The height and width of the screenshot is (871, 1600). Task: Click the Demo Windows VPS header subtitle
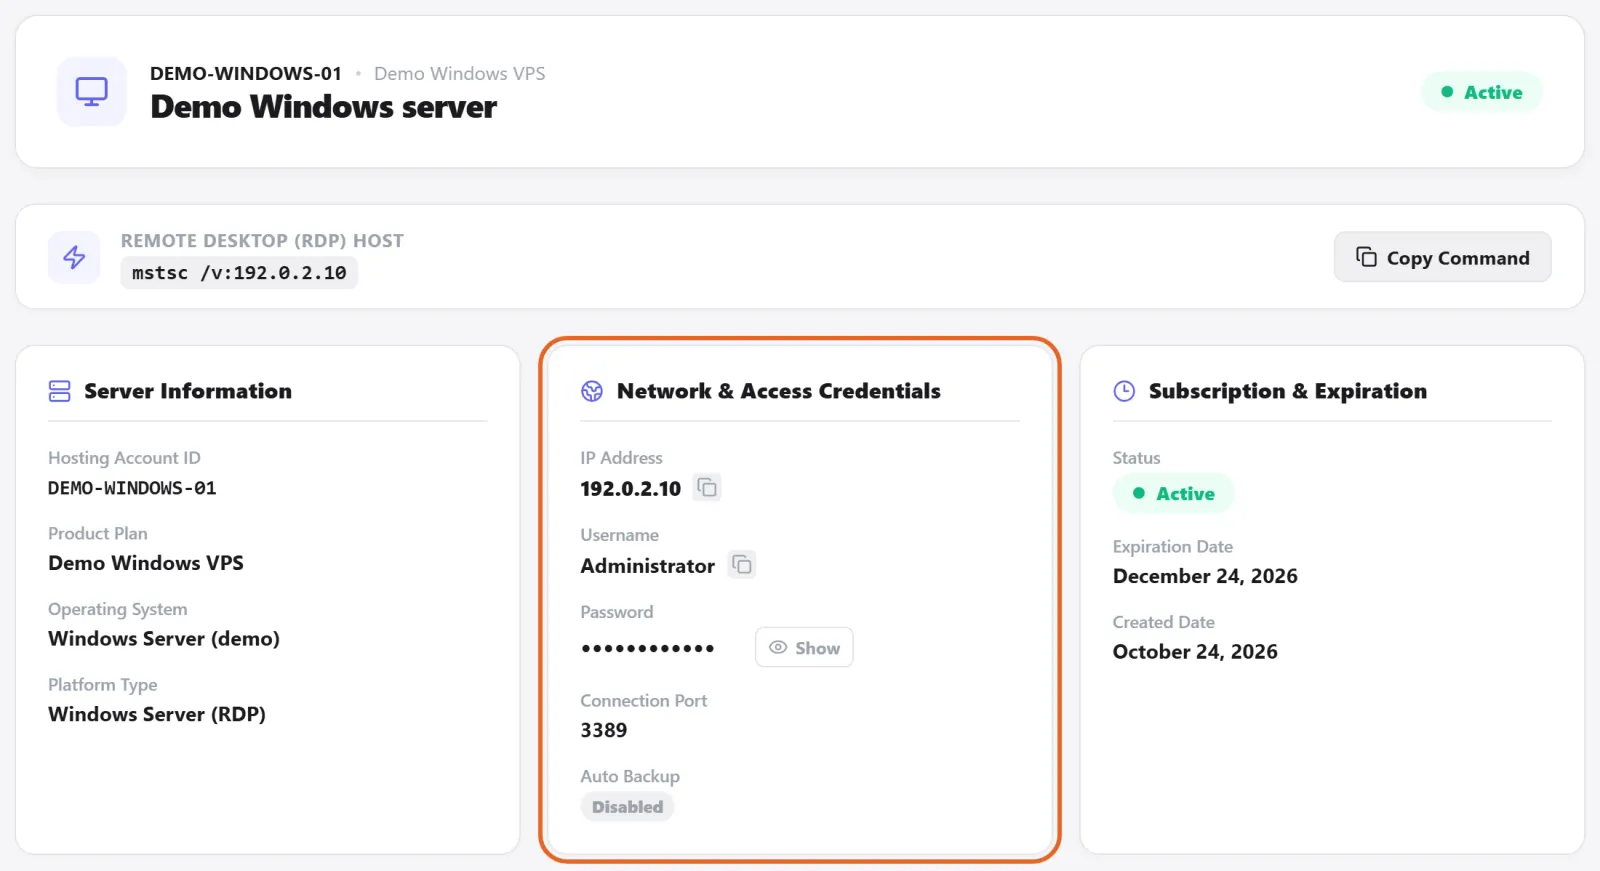point(460,73)
